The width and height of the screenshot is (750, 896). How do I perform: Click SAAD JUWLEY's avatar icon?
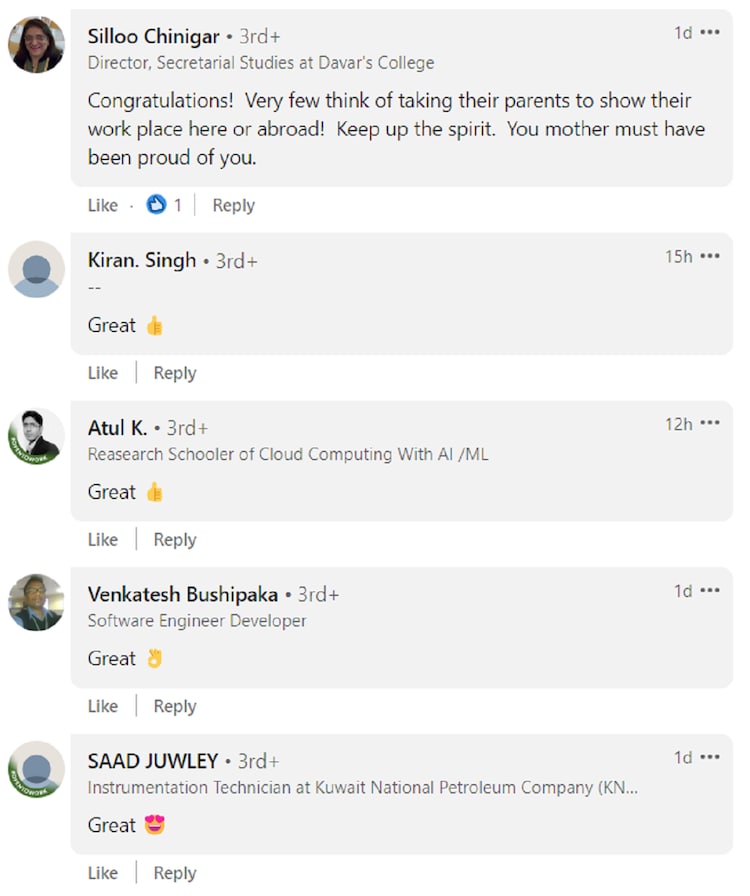(37, 770)
